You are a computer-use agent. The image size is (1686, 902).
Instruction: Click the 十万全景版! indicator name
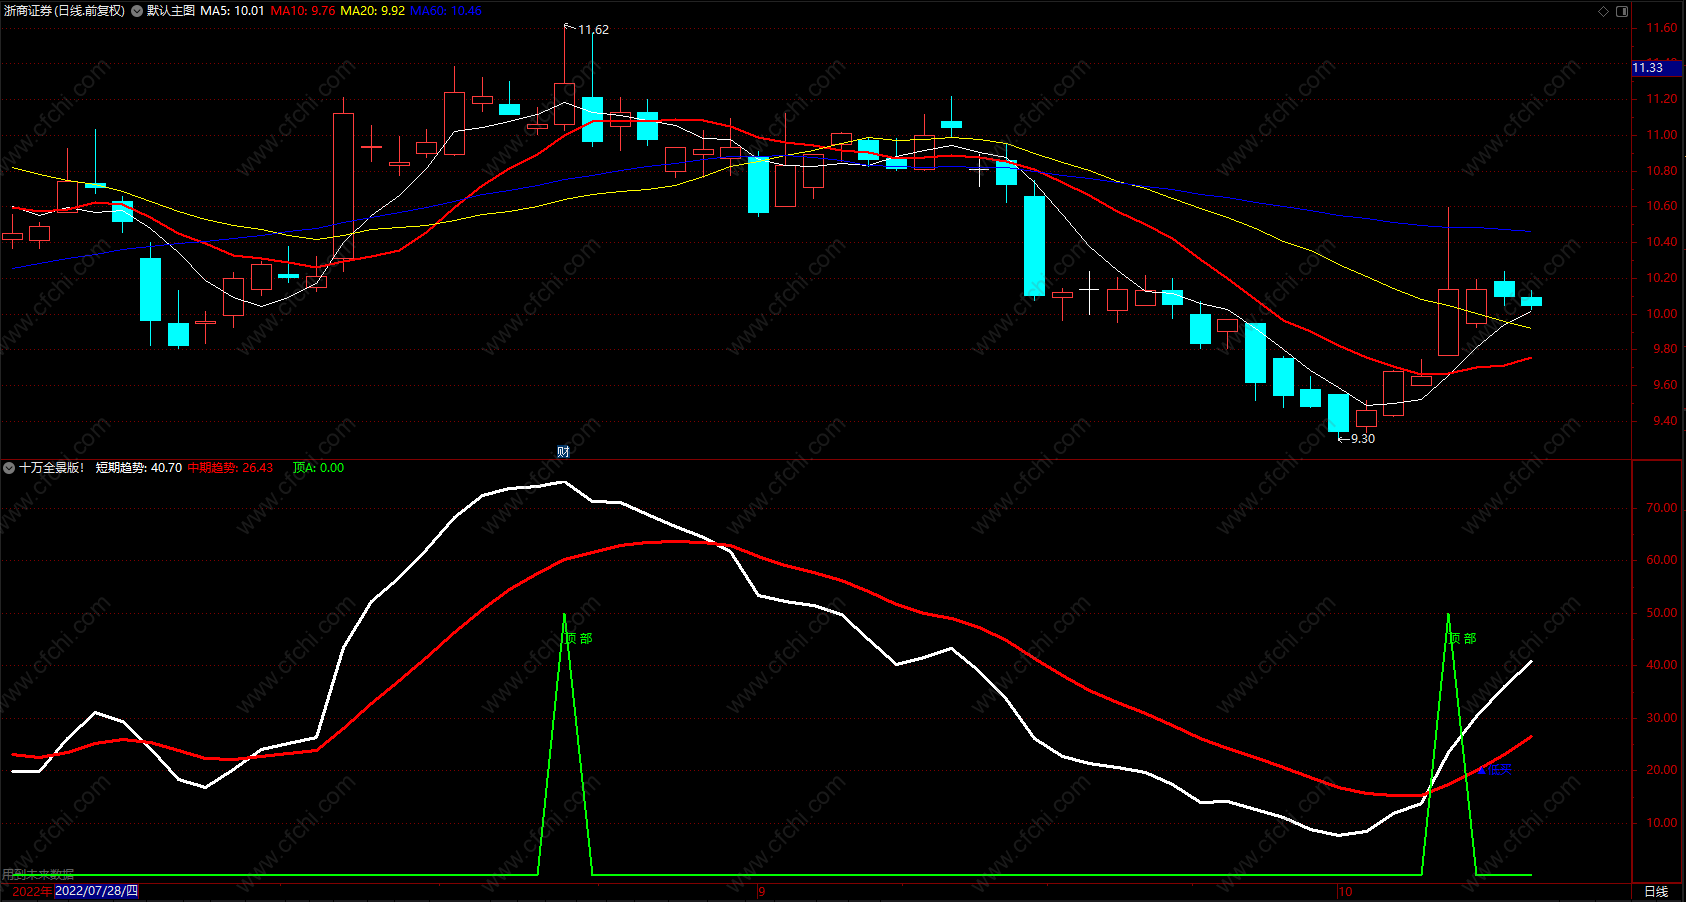52,468
